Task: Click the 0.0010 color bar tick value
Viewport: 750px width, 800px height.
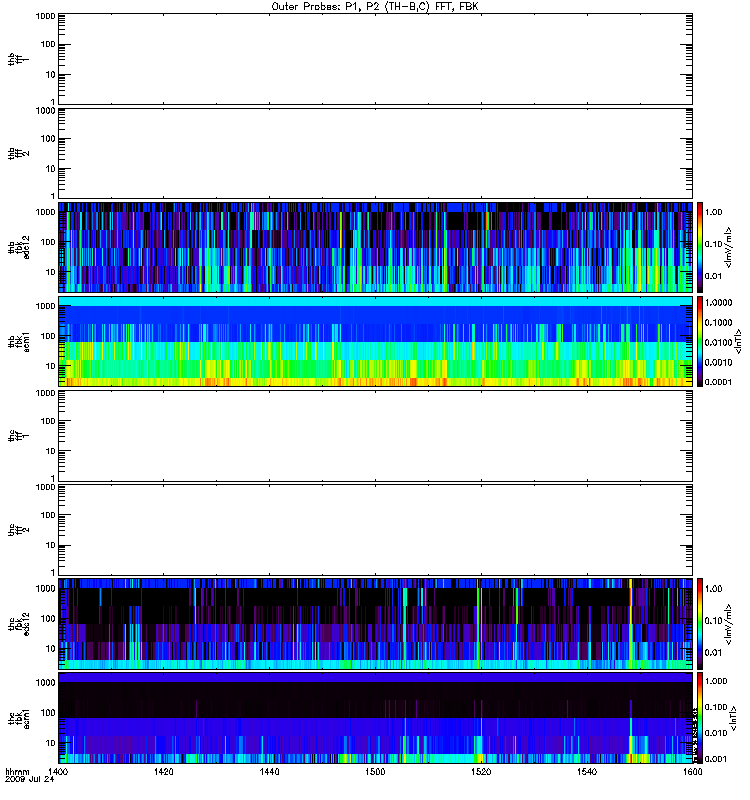Action: [718, 362]
